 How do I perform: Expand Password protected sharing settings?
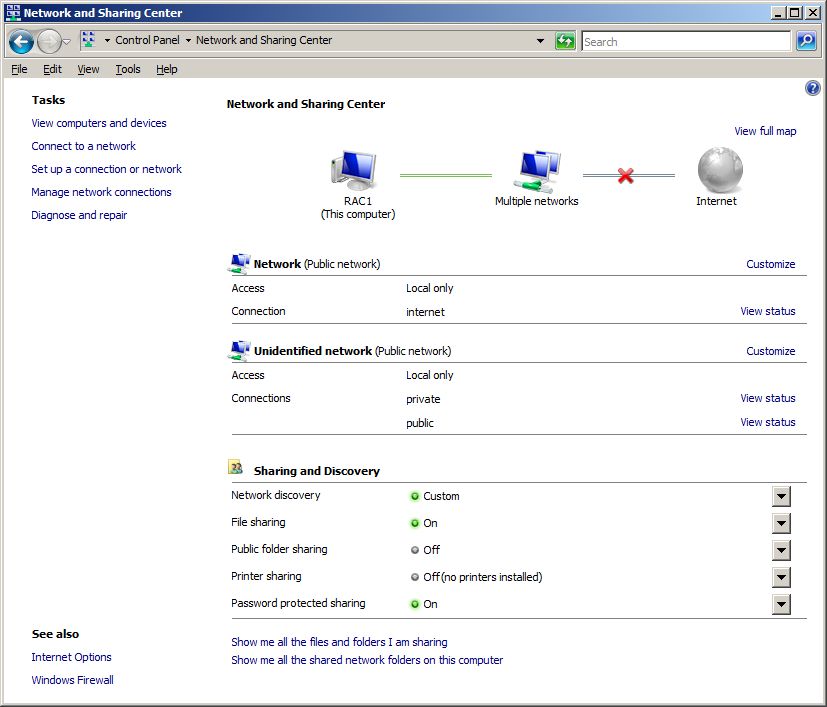[781, 604]
